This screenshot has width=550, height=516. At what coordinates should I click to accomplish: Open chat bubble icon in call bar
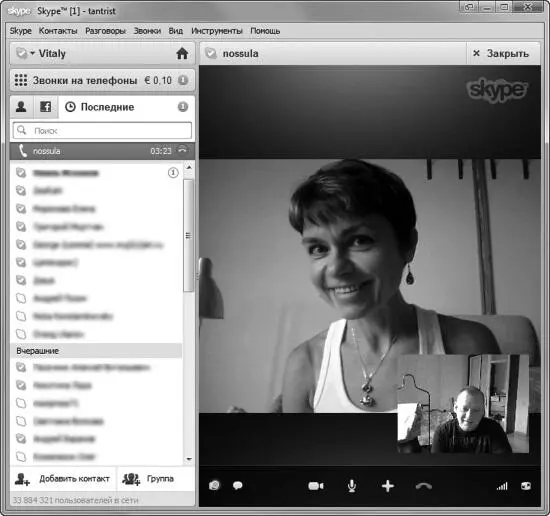point(238,485)
